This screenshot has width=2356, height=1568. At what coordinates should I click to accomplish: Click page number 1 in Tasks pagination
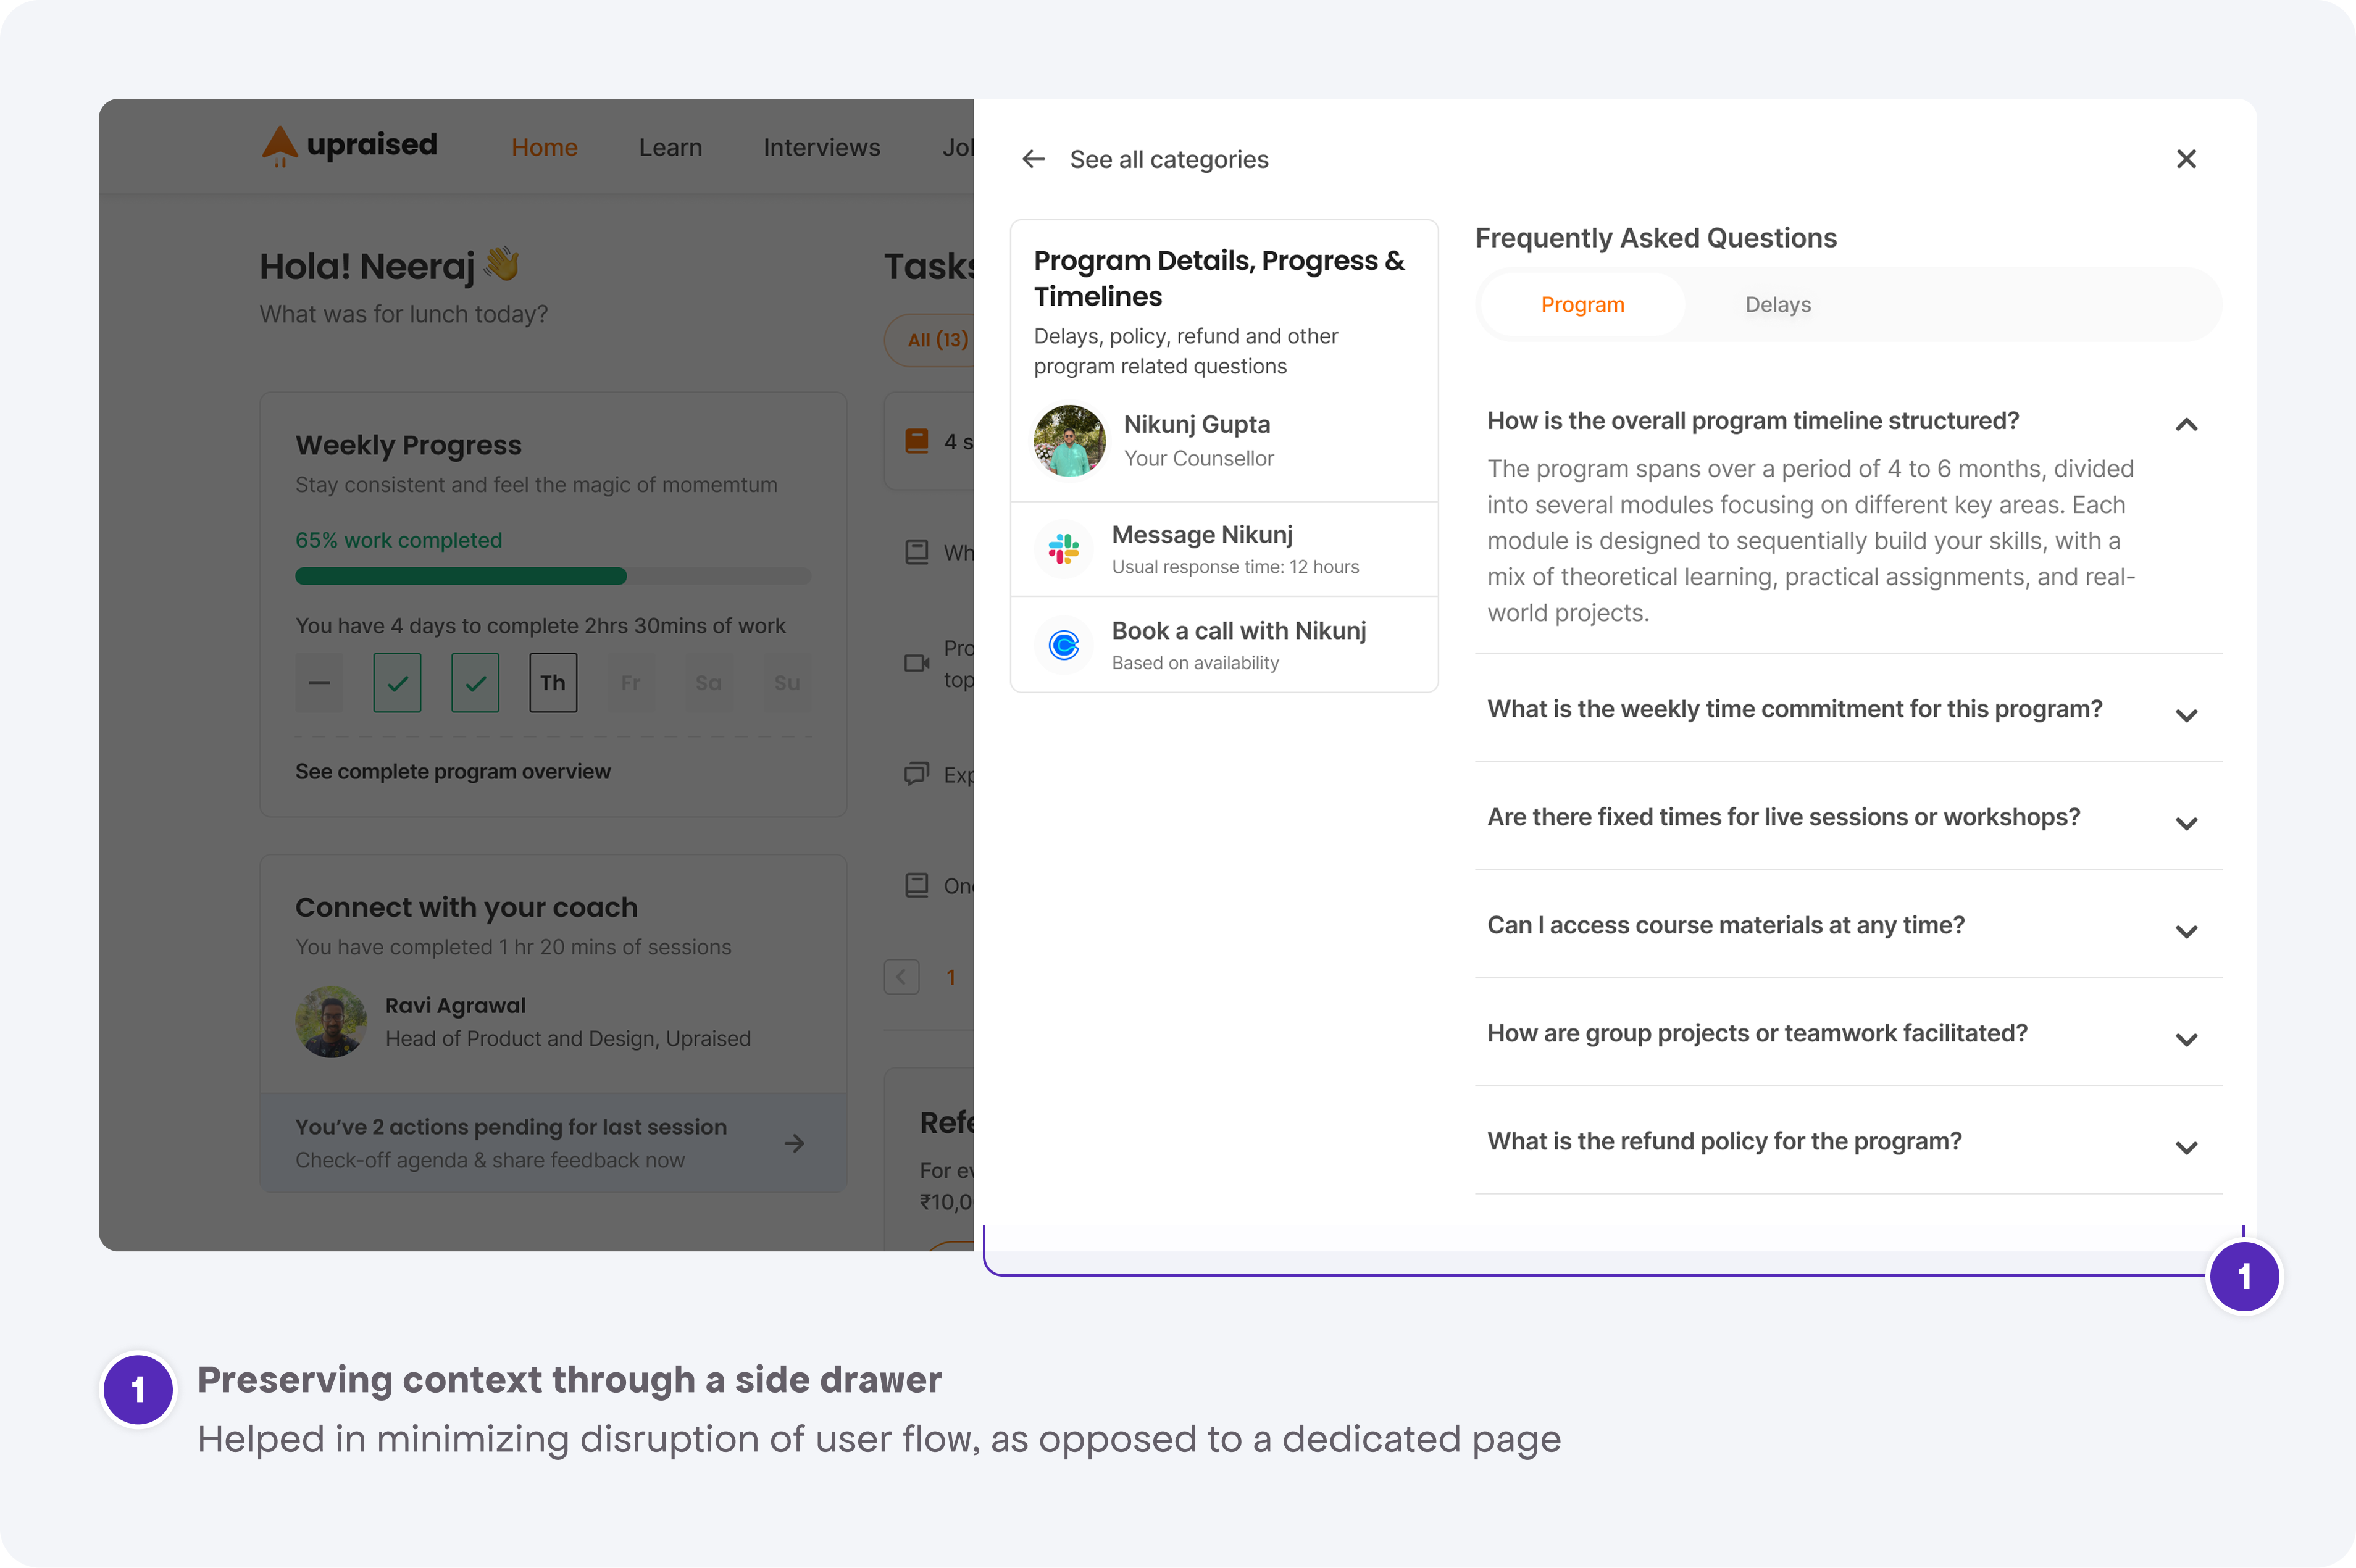point(950,977)
